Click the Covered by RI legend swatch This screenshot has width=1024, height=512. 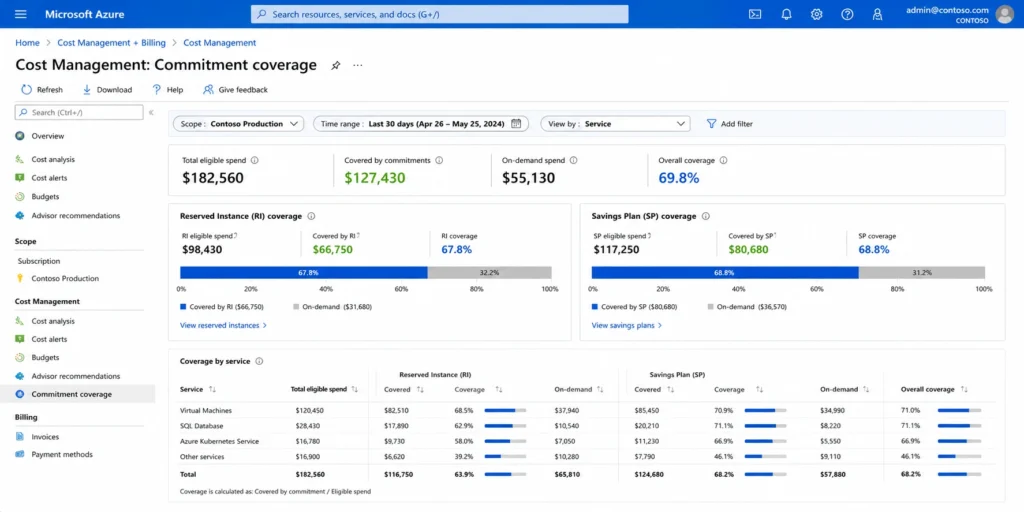click(184, 306)
